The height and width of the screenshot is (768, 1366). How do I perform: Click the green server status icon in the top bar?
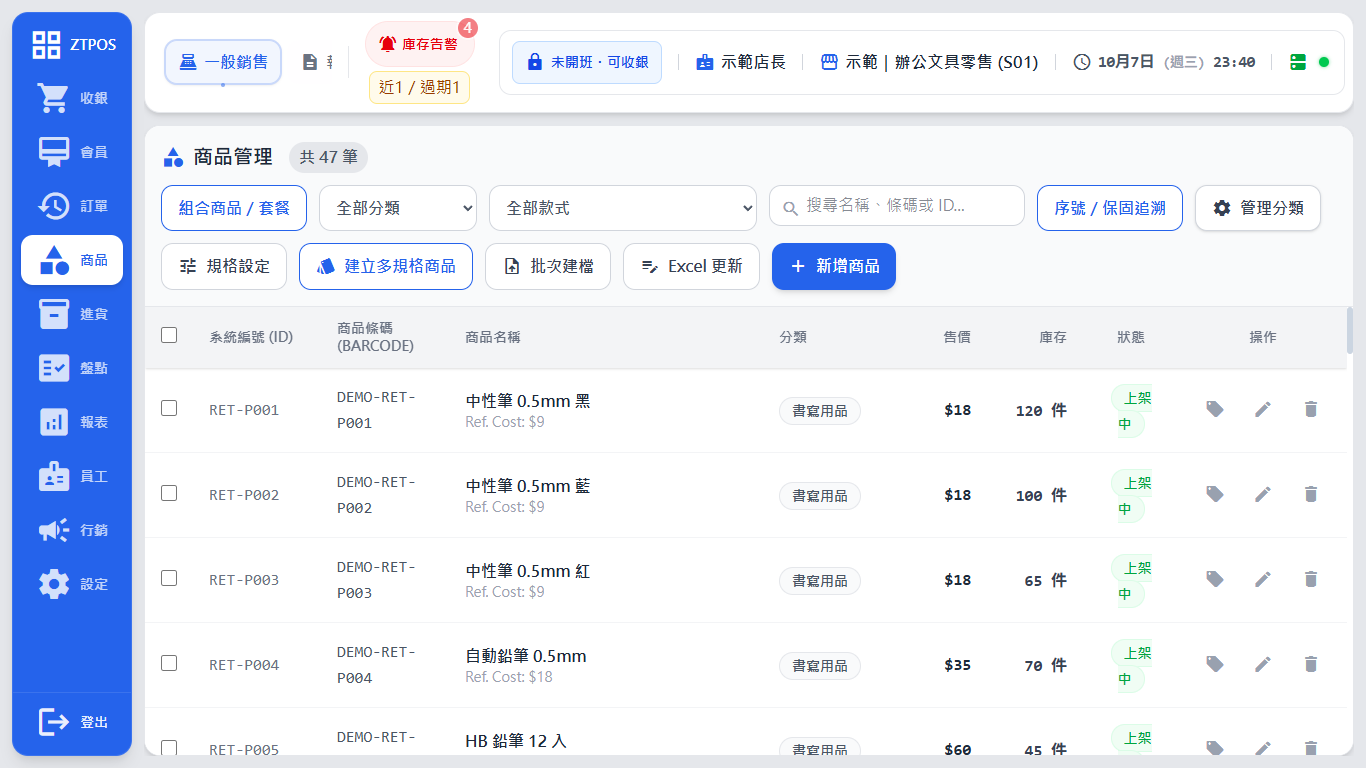(1298, 62)
